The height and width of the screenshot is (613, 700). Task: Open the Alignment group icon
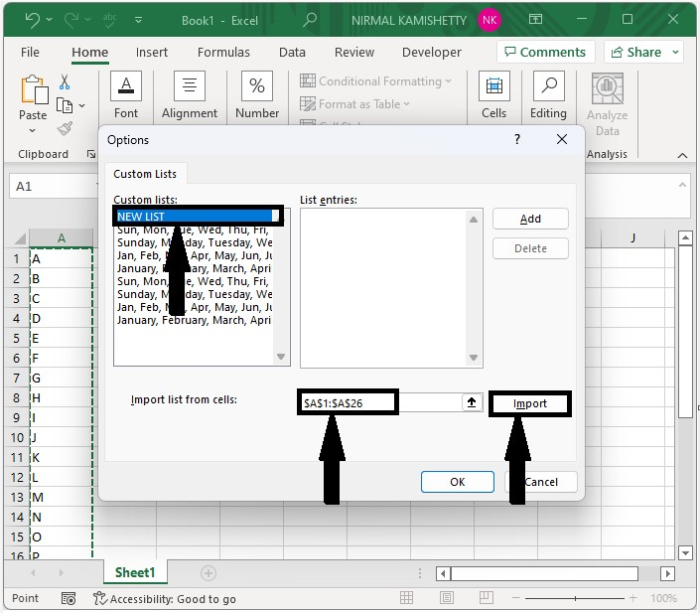[189, 85]
